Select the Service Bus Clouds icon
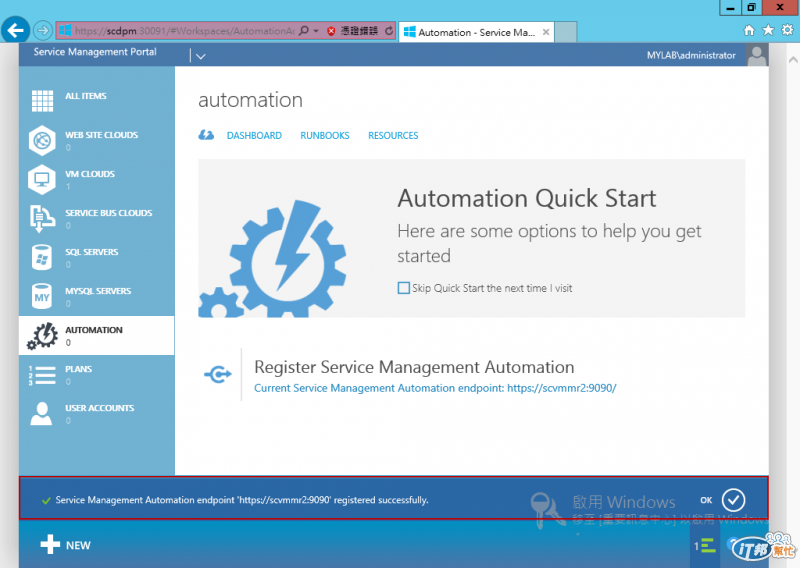This screenshot has width=800, height=568. [42, 218]
